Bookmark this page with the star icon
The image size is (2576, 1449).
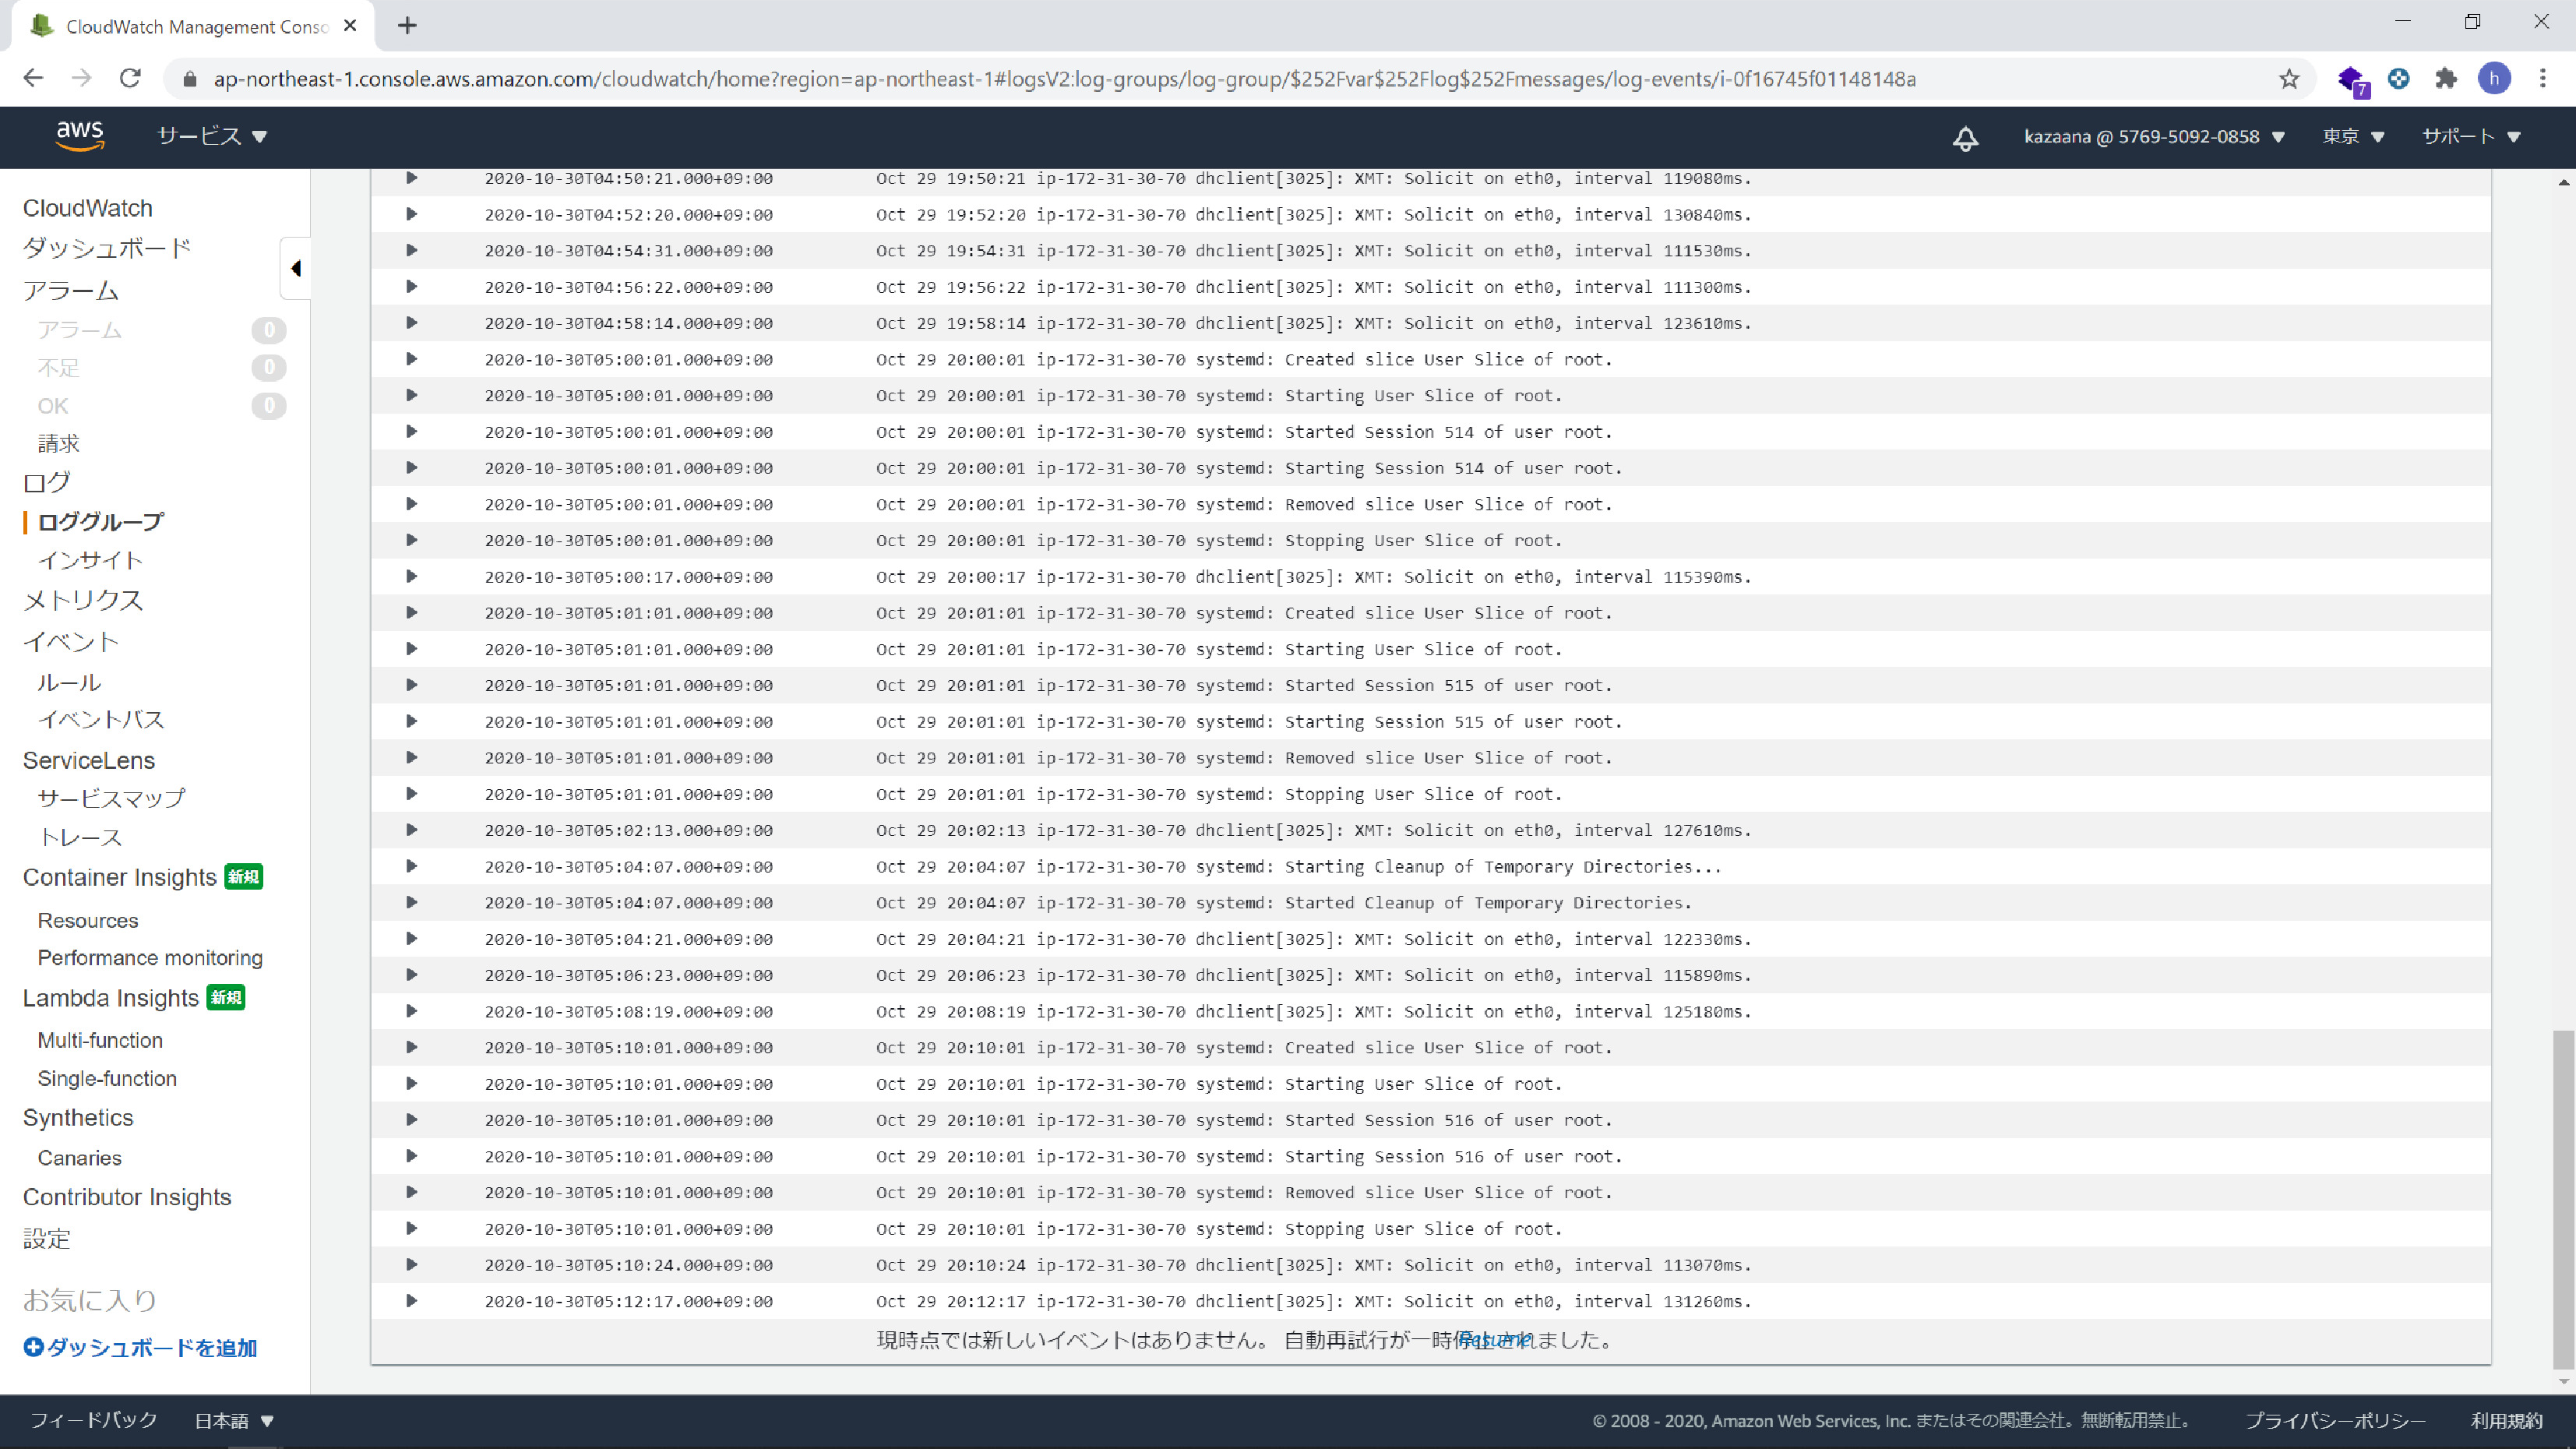2289,79
